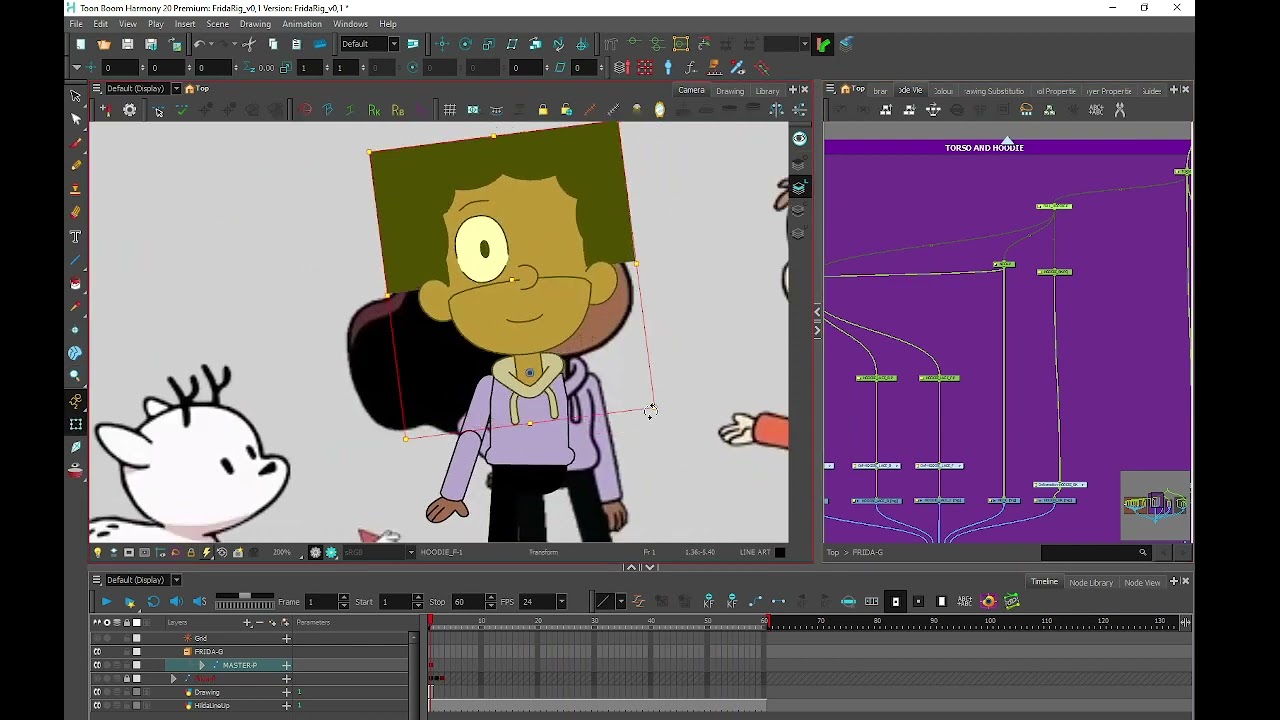Click the padlock lock icon in the Camera toolbar

pyautogui.click(x=543, y=110)
